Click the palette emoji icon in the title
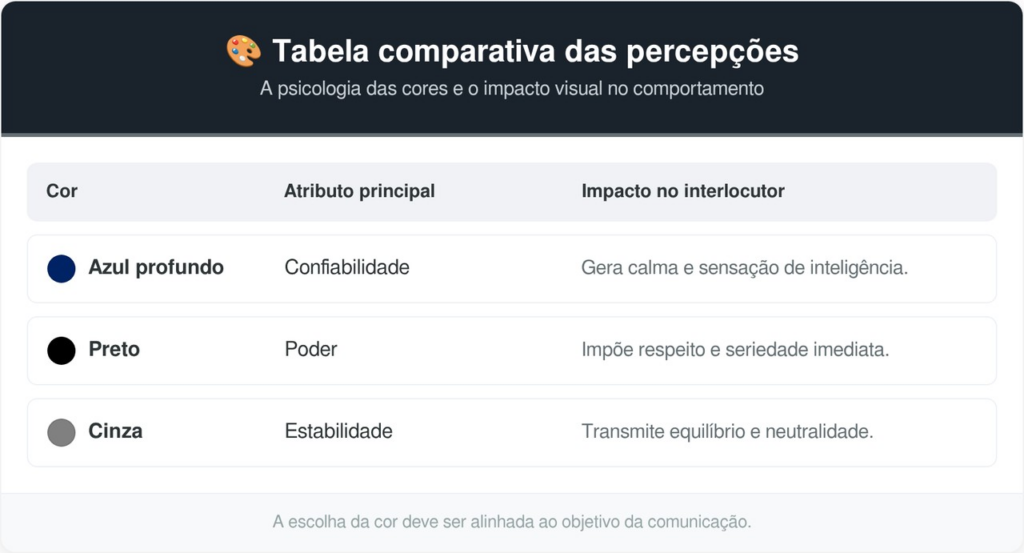The height and width of the screenshot is (553, 1024). 243,51
